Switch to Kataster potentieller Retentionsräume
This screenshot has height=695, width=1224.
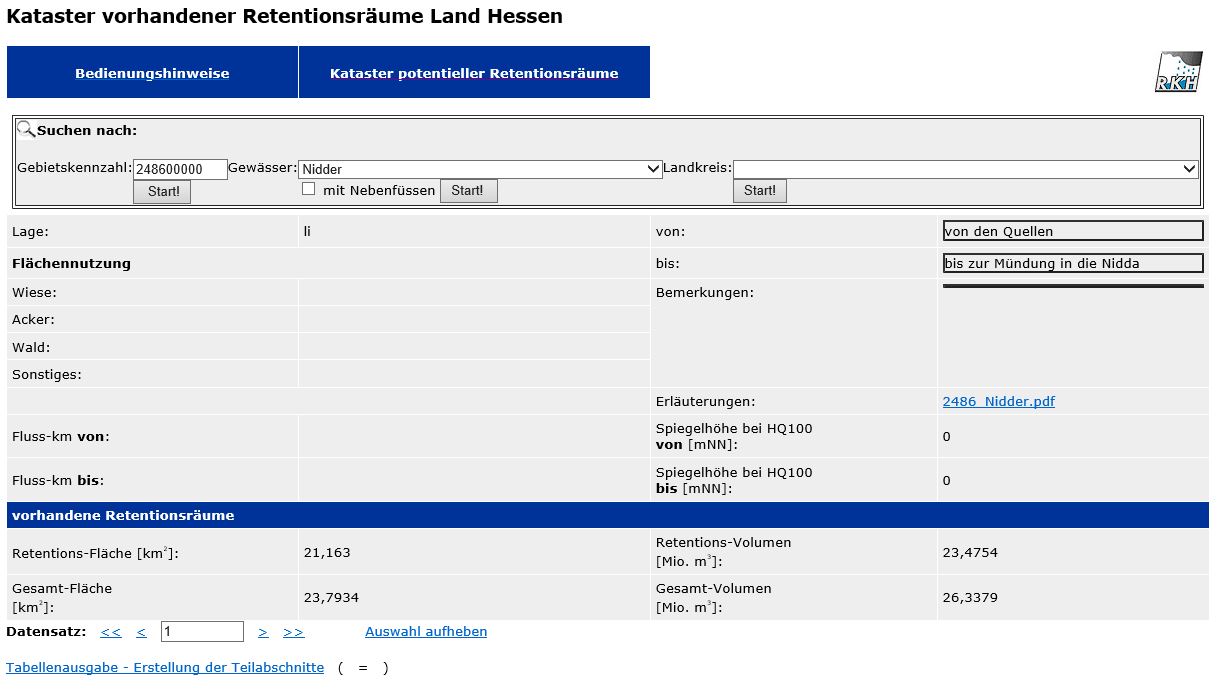[474, 73]
